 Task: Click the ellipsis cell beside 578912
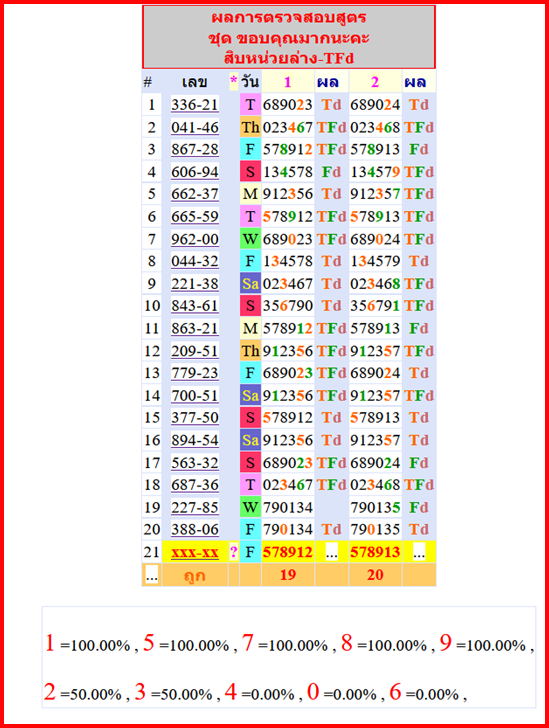coord(331,552)
